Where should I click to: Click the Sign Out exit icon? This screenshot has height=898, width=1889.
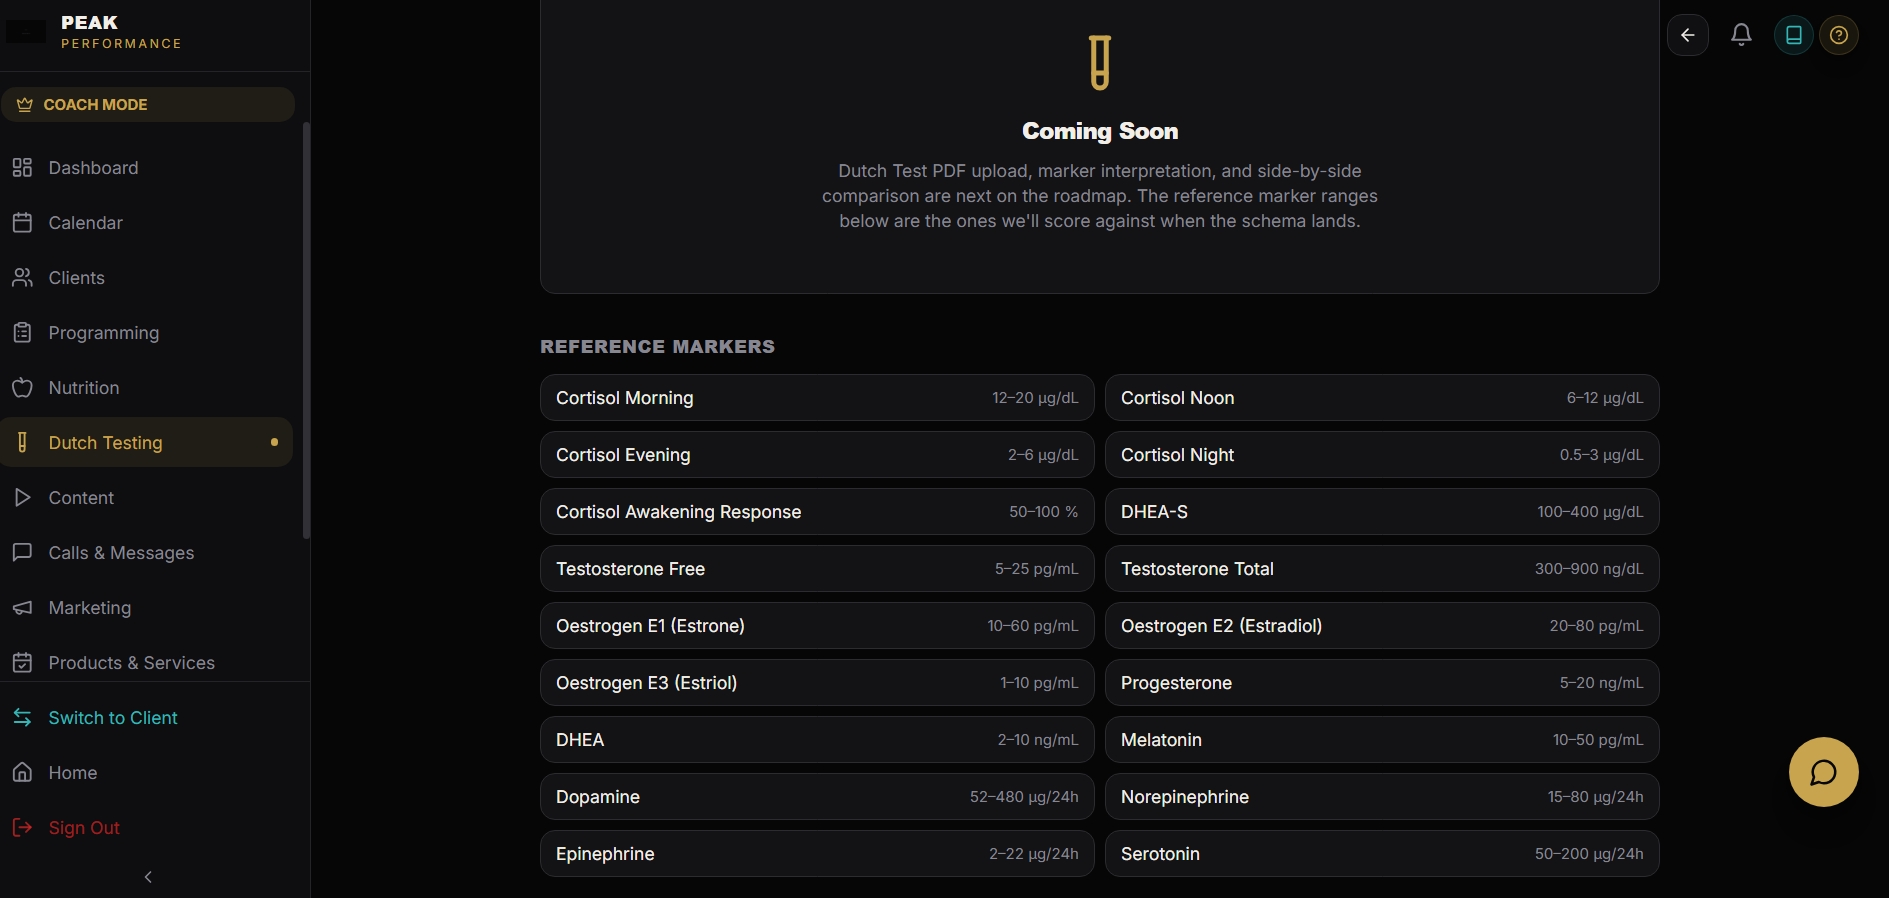pos(22,827)
